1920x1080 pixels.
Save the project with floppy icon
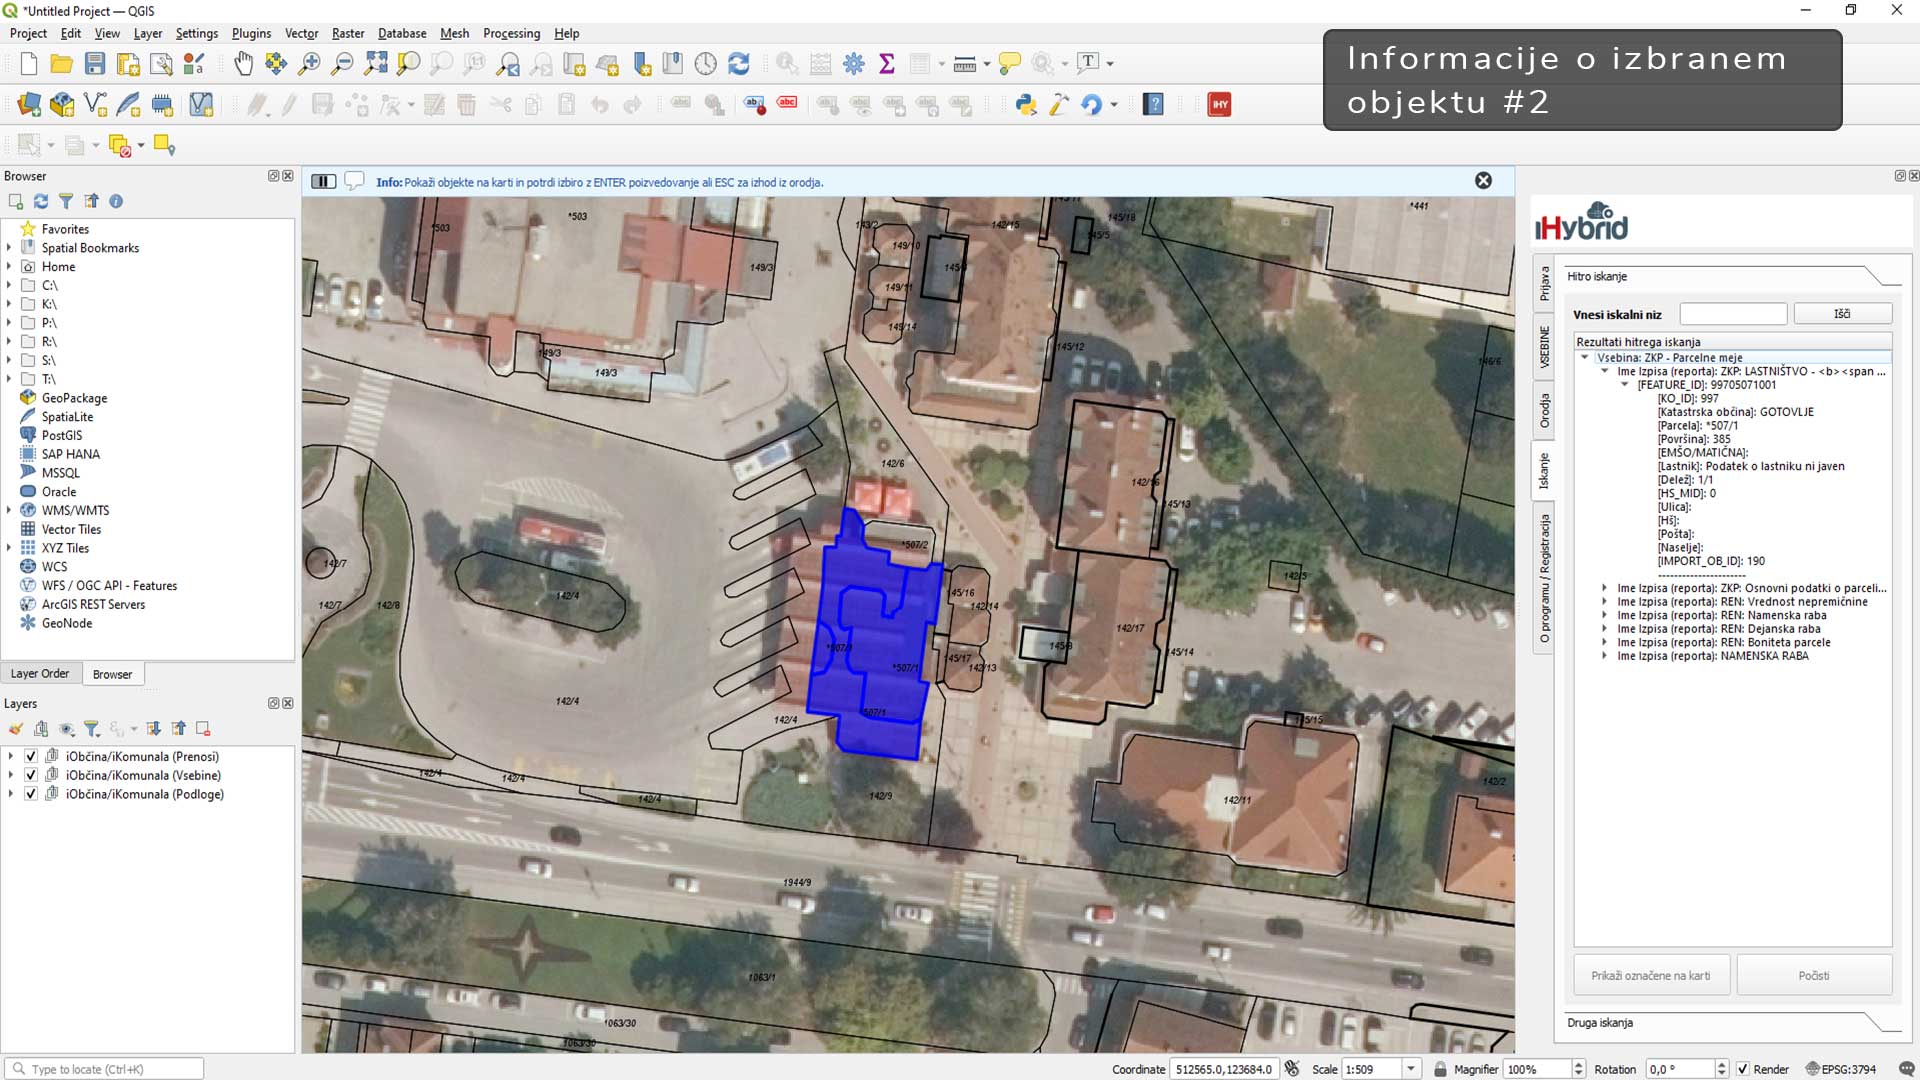(x=95, y=64)
